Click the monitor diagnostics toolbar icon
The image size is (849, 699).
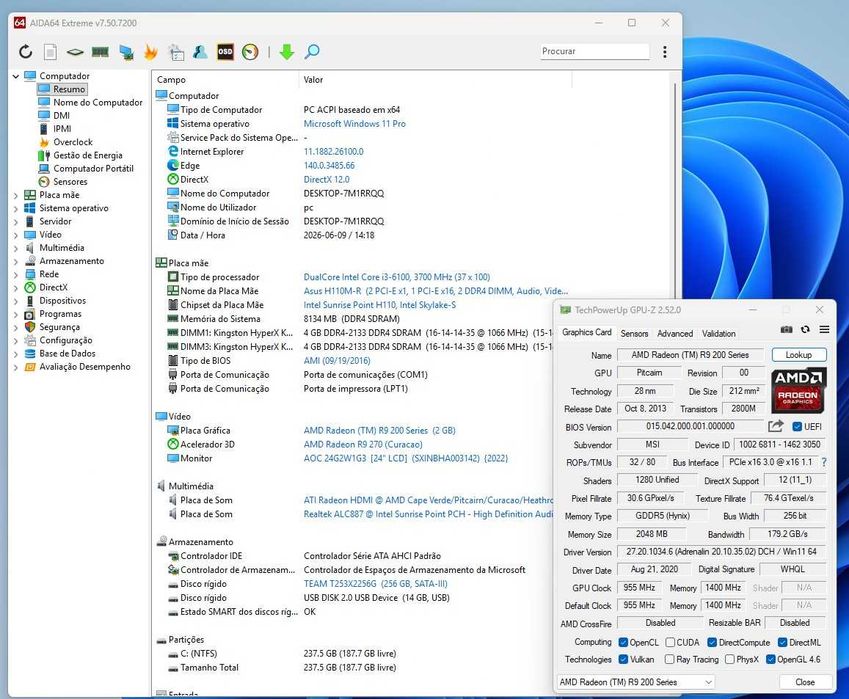click(127, 53)
